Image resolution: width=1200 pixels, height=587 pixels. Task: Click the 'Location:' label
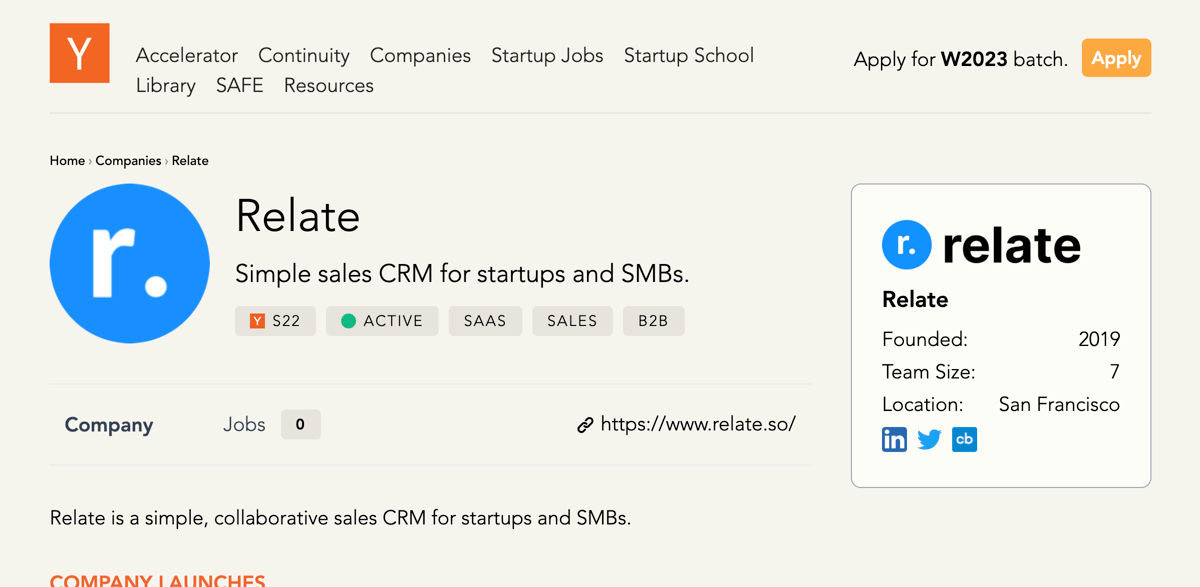(x=922, y=404)
